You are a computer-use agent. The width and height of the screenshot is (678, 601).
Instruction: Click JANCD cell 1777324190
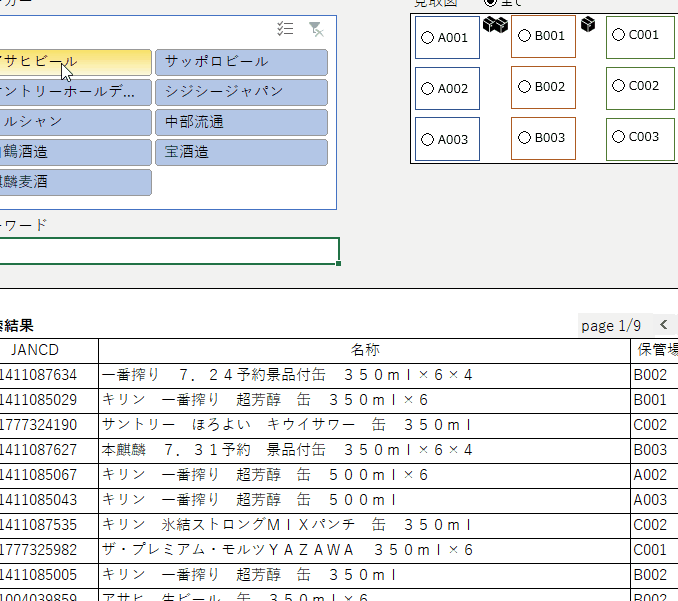tap(49, 425)
